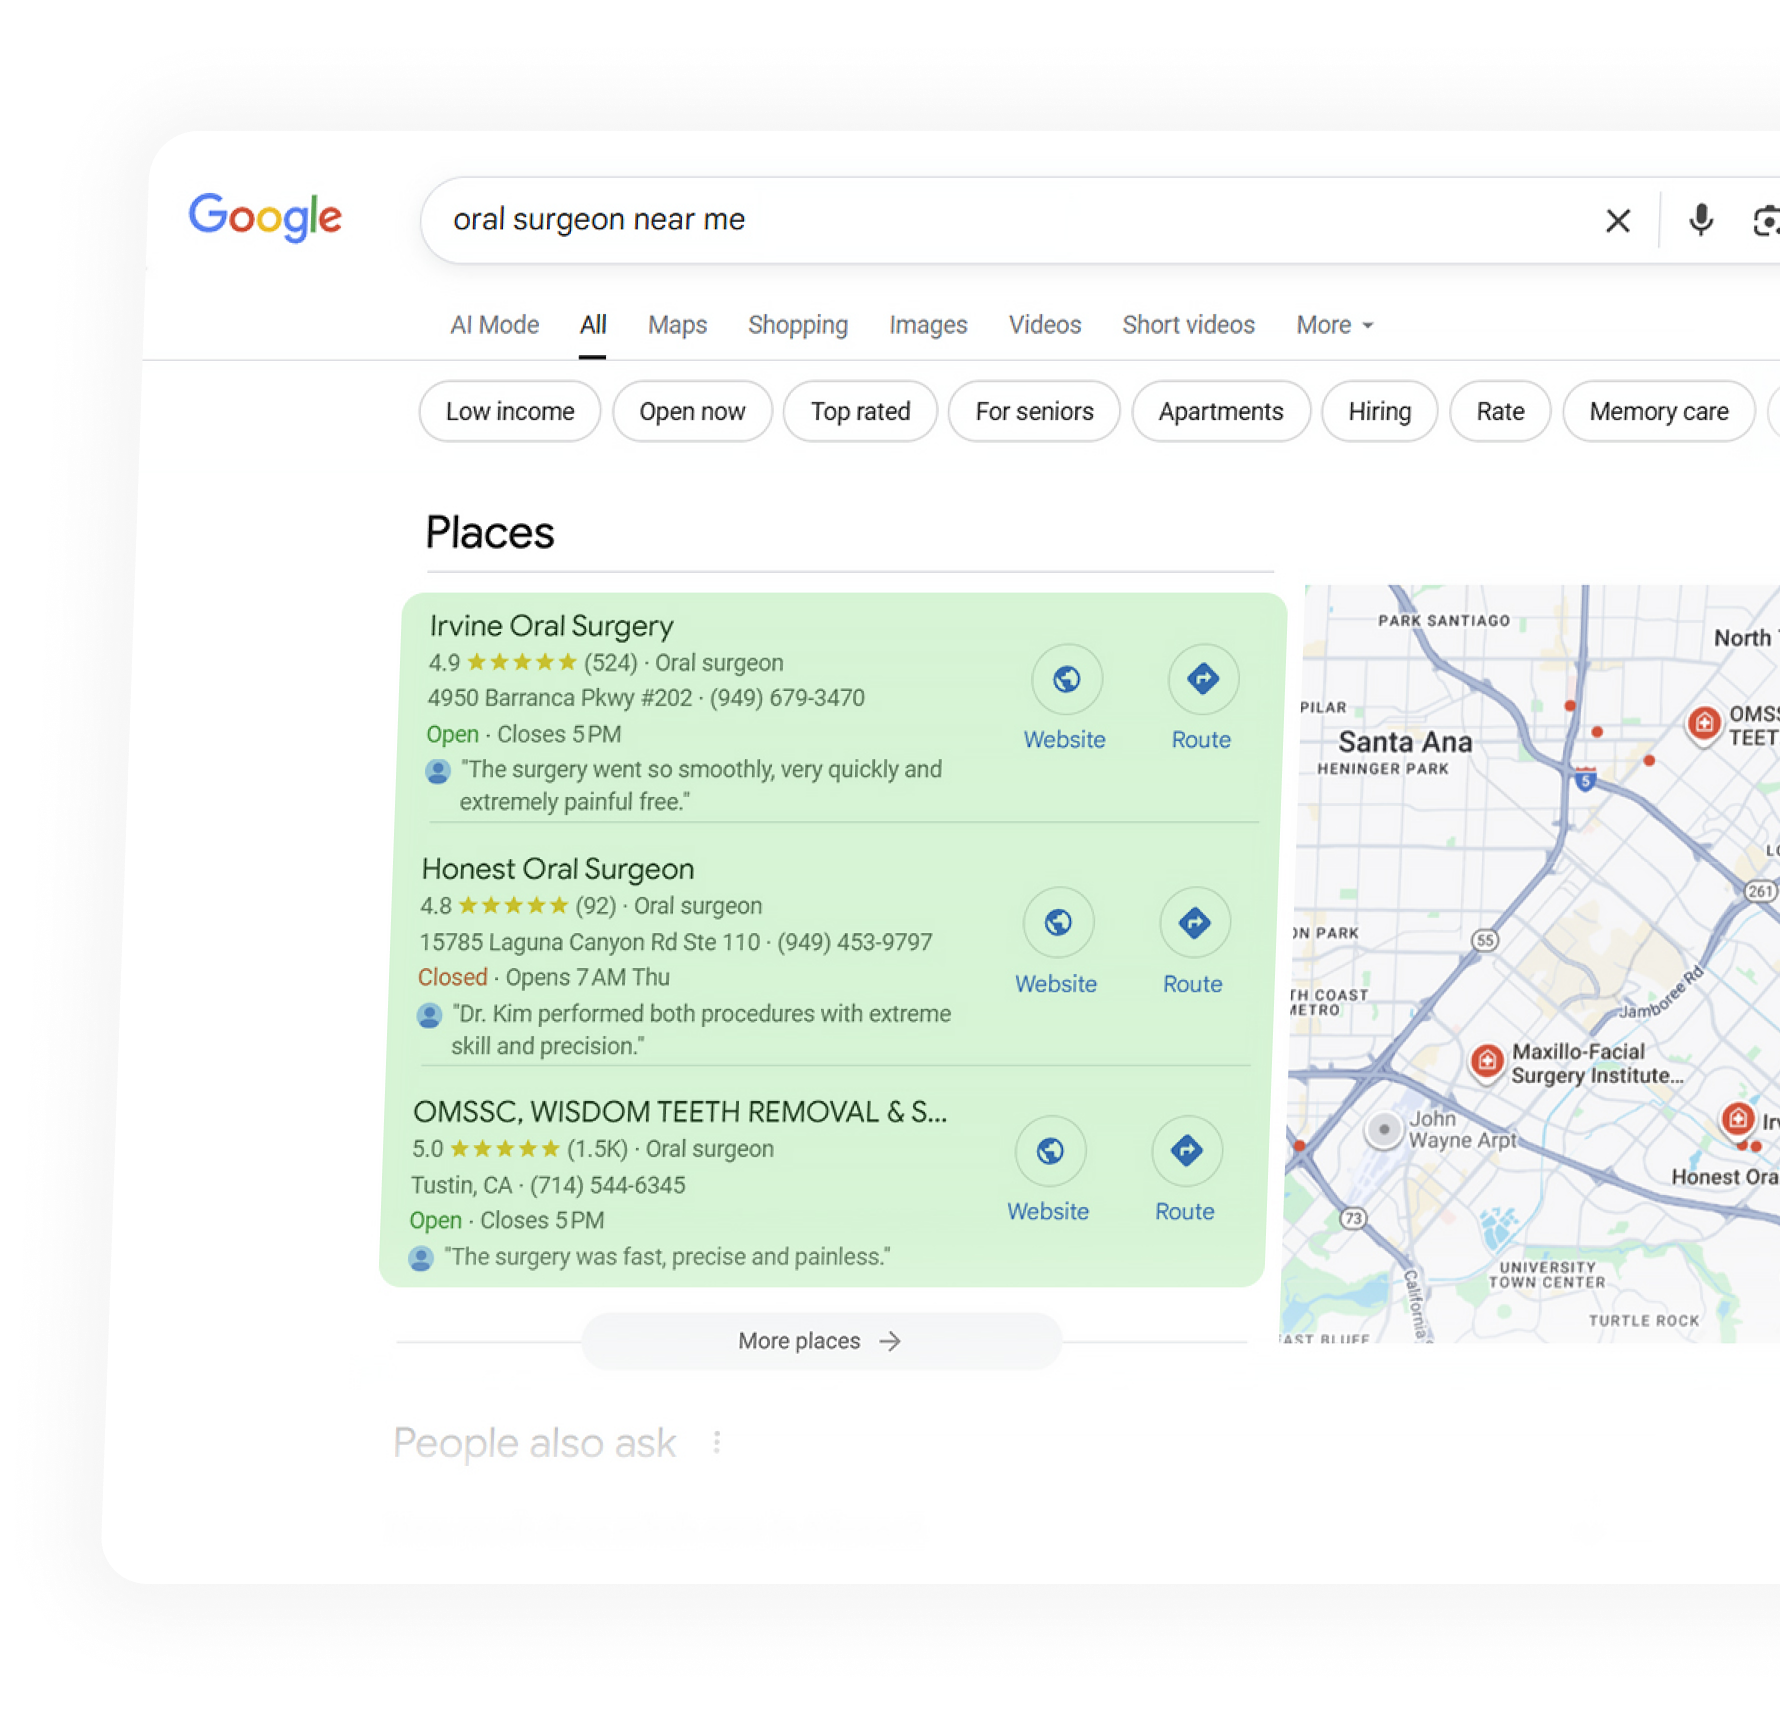Start voice search with microphone icon

(1700, 220)
